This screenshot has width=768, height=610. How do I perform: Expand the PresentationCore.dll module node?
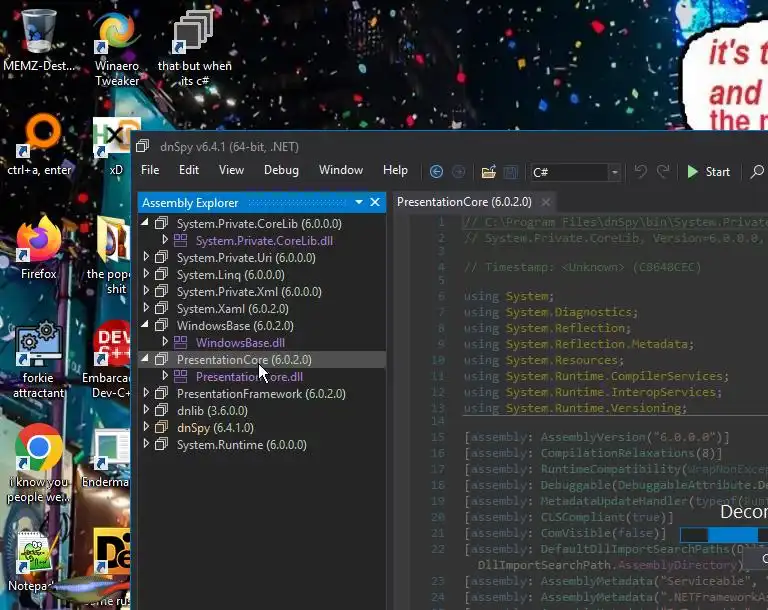pos(165,376)
